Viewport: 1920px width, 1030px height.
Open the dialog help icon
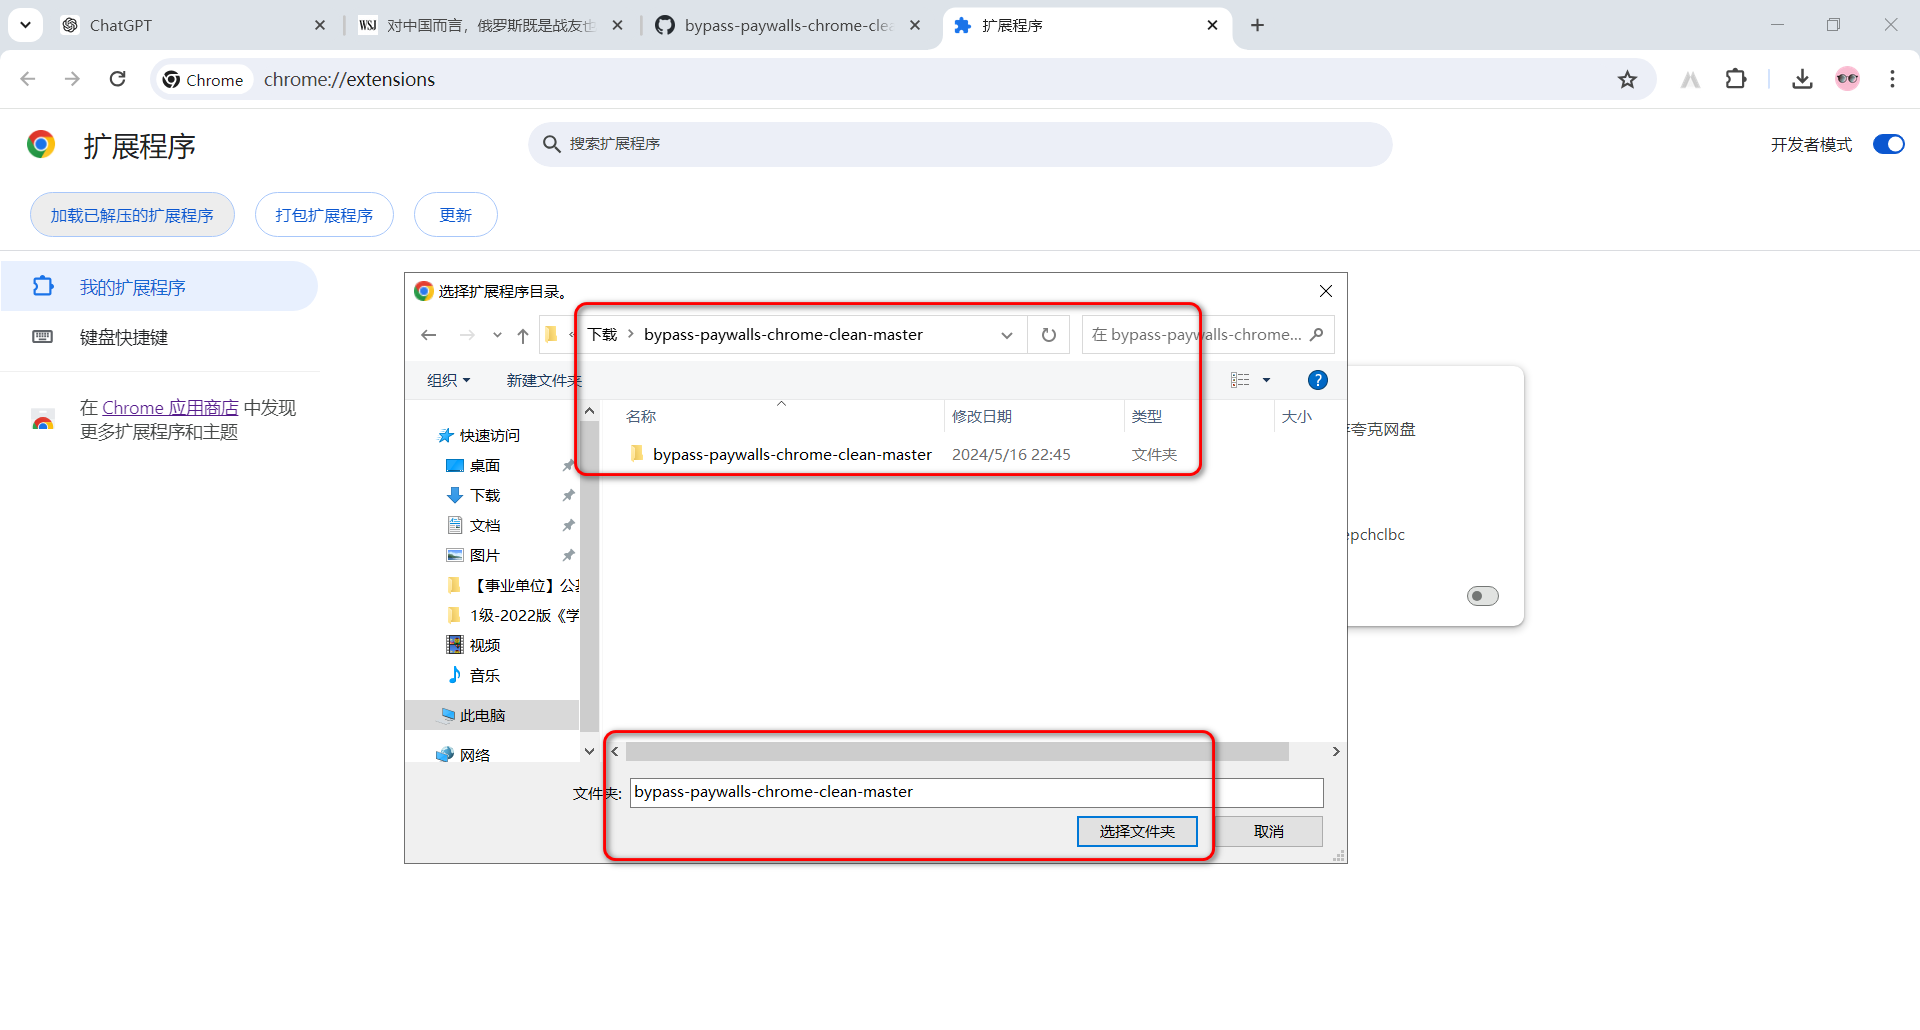pos(1317,380)
